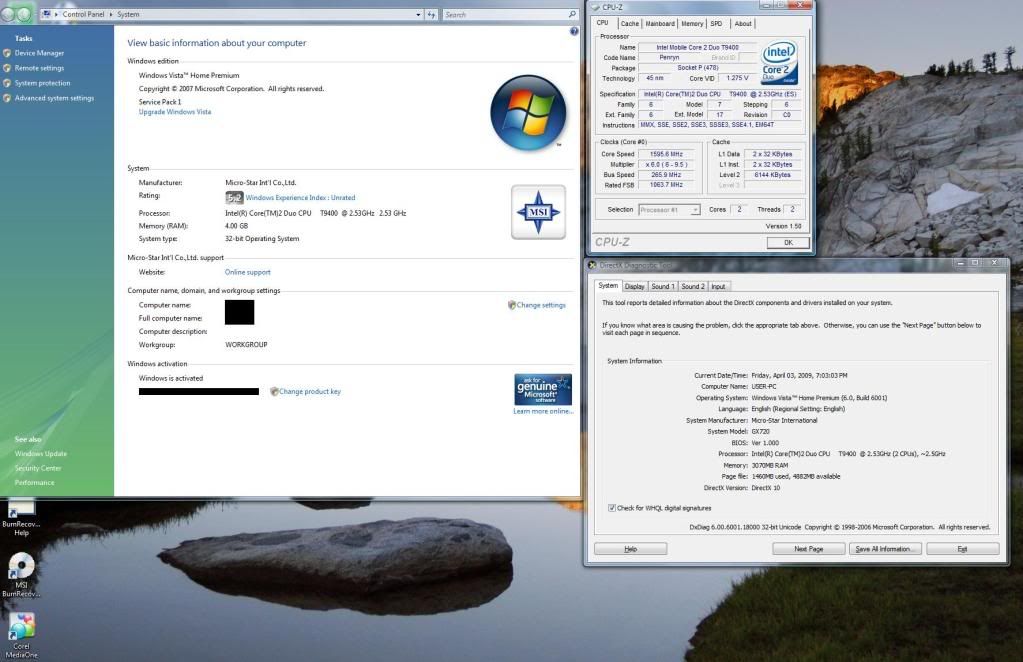Select the System tab in DirectX Diagnostic Tool
Image resolution: width=1023 pixels, height=662 pixels.
pyautogui.click(x=608, y=286)
